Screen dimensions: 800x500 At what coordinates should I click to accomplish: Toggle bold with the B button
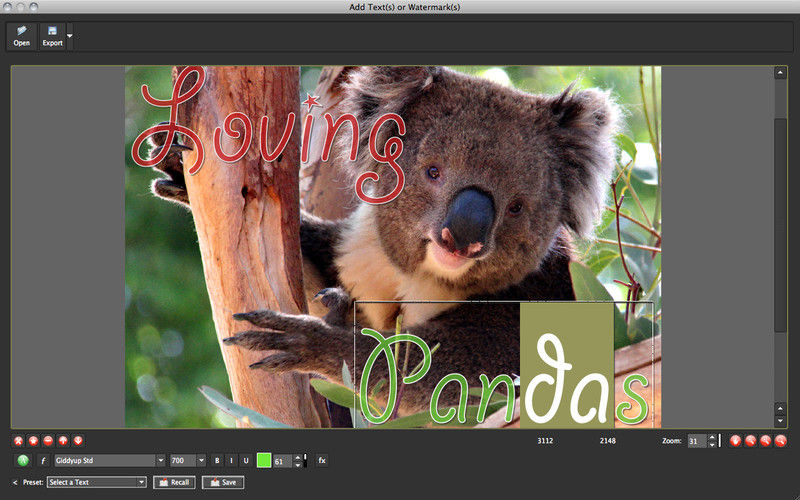(x=217, y=461)
